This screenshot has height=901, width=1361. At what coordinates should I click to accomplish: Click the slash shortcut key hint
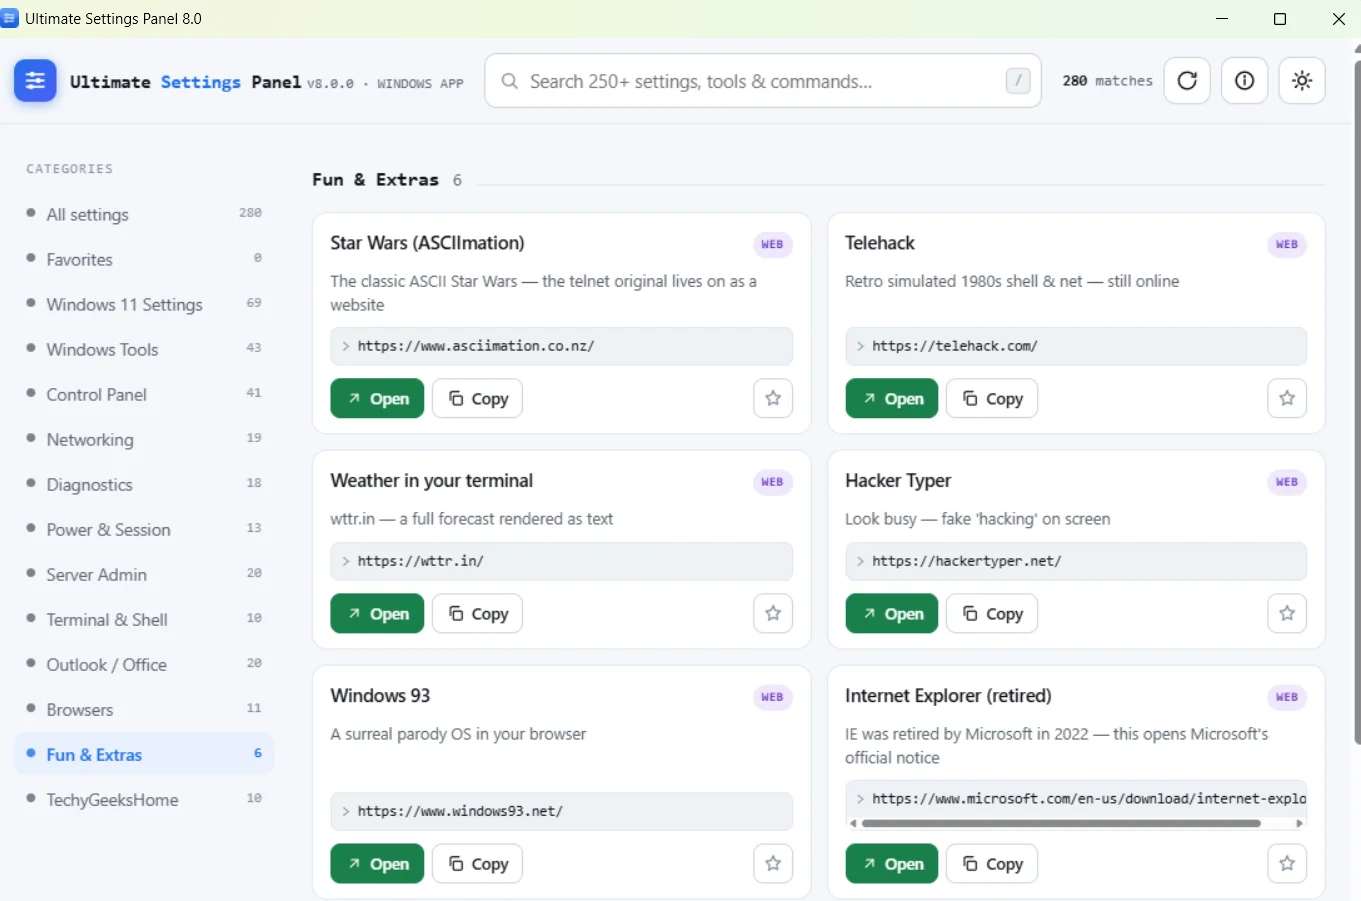click(1018, 81)
